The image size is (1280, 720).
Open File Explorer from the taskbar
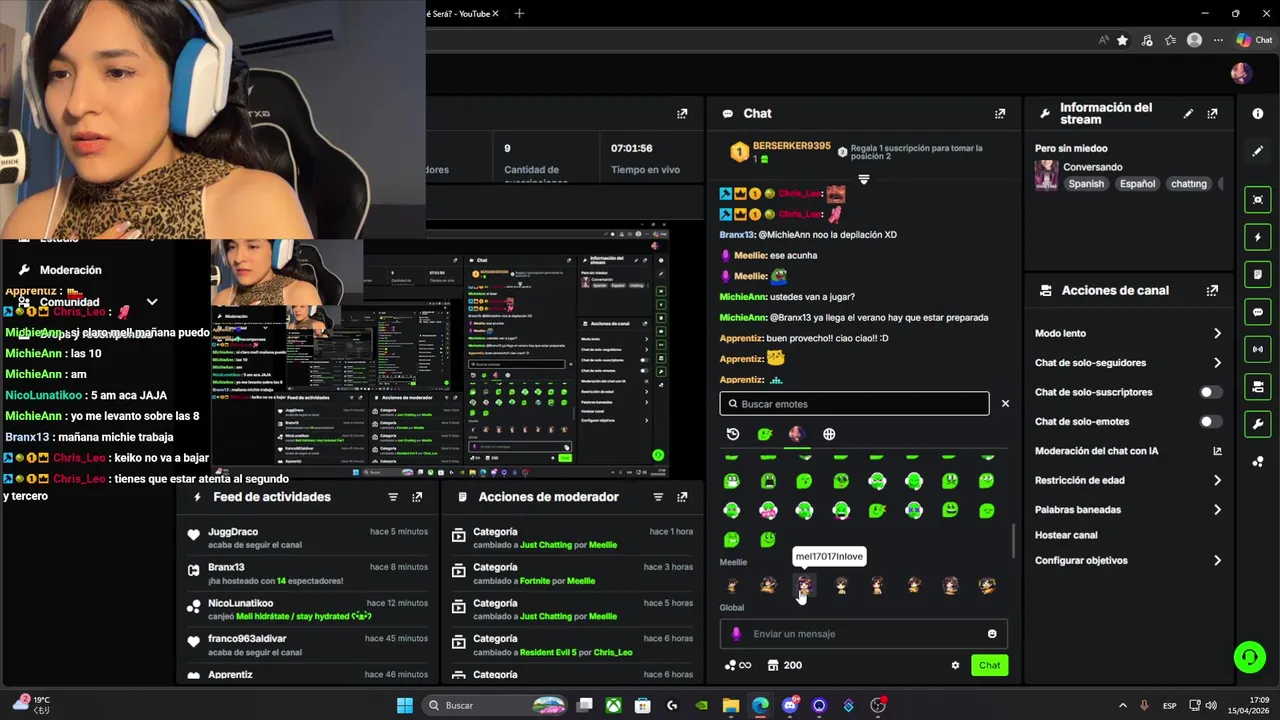[x=731, y=705]
